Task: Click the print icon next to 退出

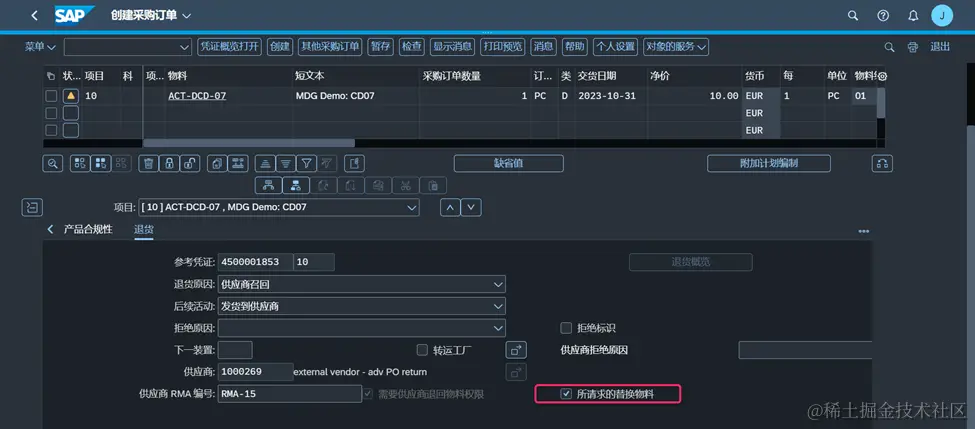Action: pos(913,47)
